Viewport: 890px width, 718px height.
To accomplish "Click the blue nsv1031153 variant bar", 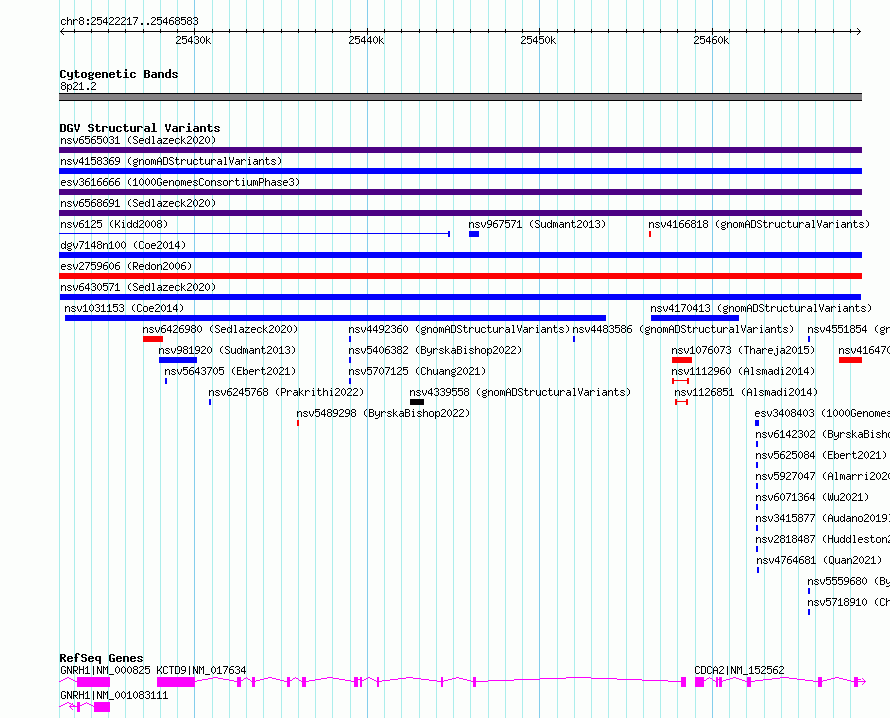I will tap(335, 318).
